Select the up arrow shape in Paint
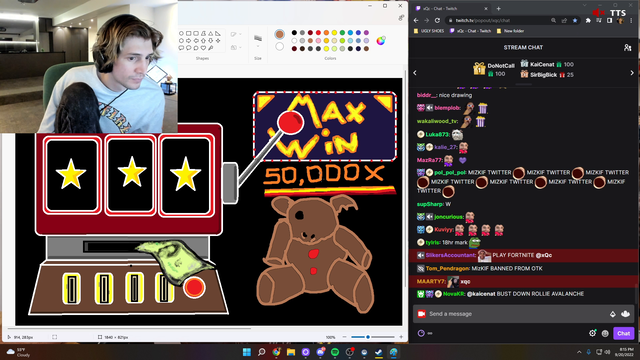The image size is (640, 360). 203,41
